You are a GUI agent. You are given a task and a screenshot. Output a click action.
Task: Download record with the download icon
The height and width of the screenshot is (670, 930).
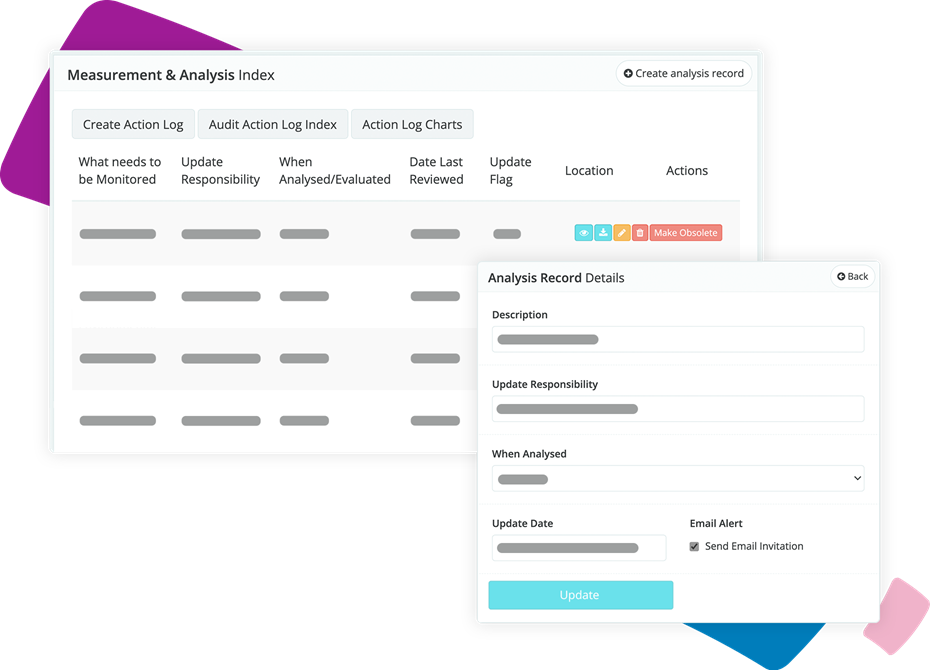(x=603, y=233)
